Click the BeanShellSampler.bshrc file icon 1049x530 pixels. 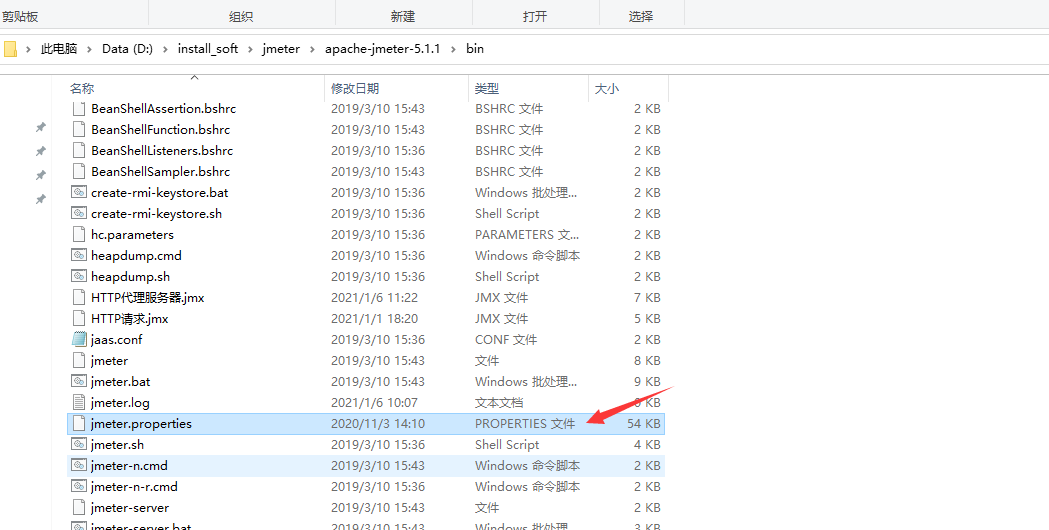[x=79, y=171]
